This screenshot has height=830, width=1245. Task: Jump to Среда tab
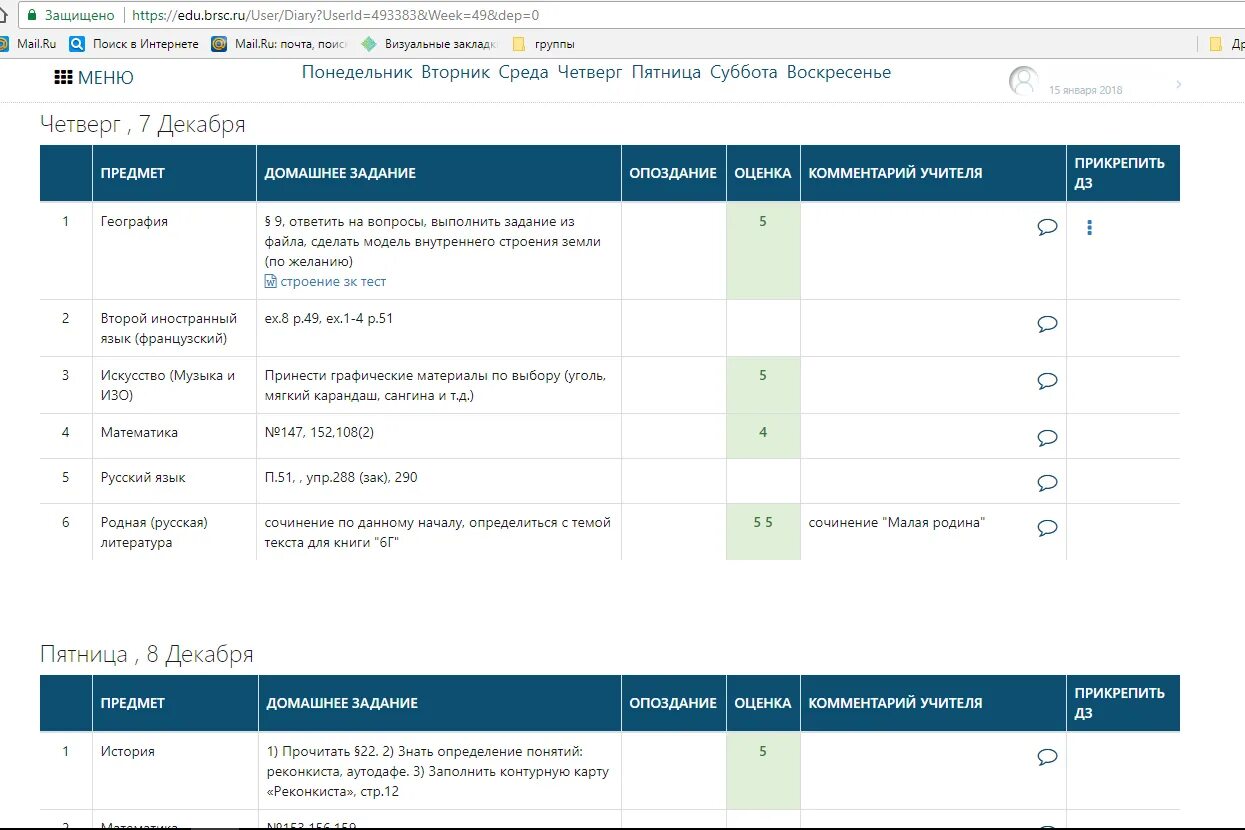coord(523,72)
